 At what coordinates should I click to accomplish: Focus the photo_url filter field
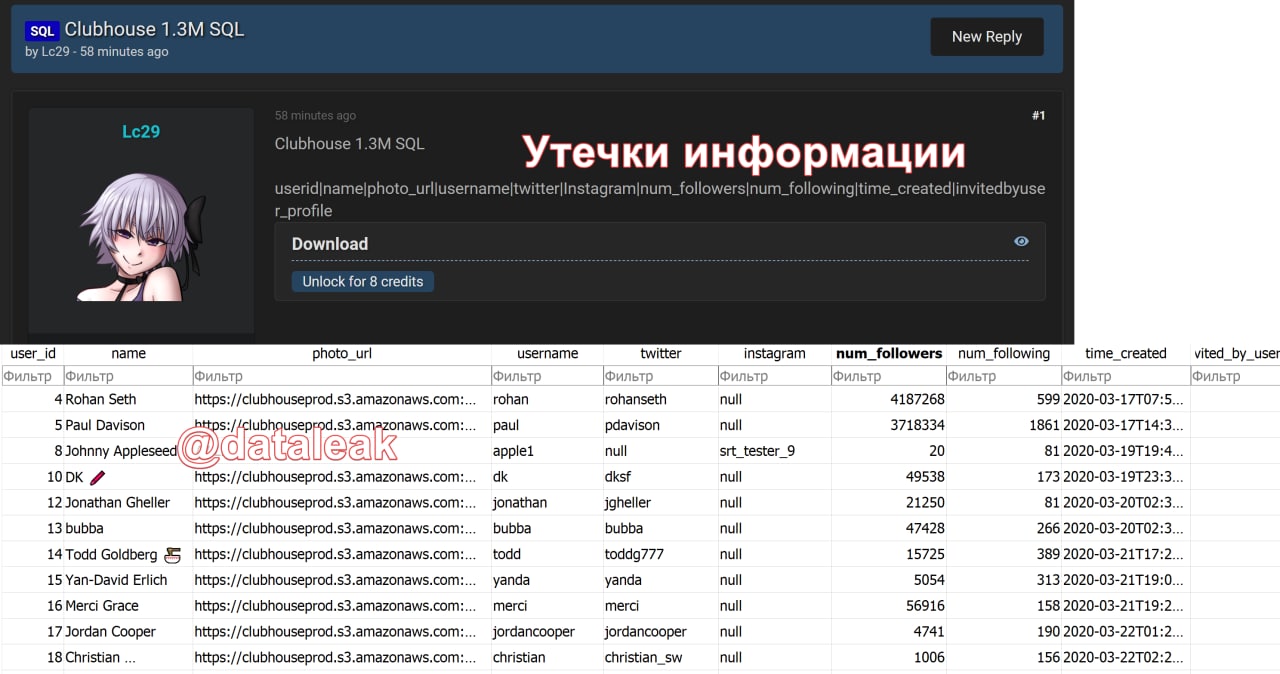(342, 376)
